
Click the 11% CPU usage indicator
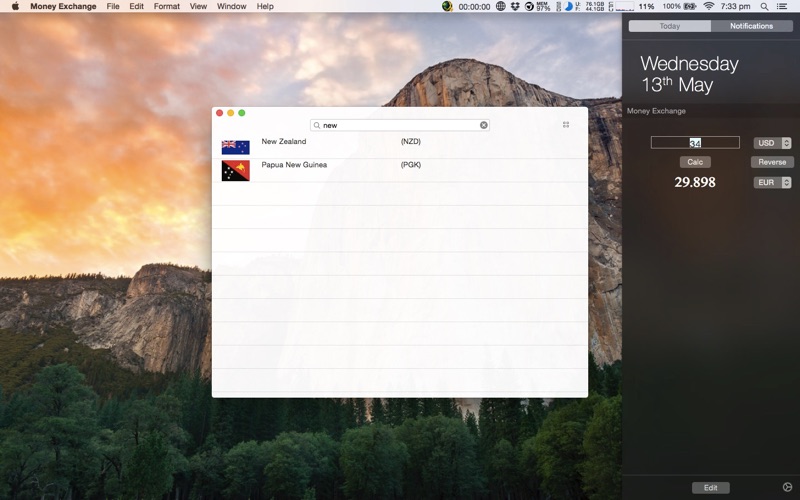coord(646,7)
